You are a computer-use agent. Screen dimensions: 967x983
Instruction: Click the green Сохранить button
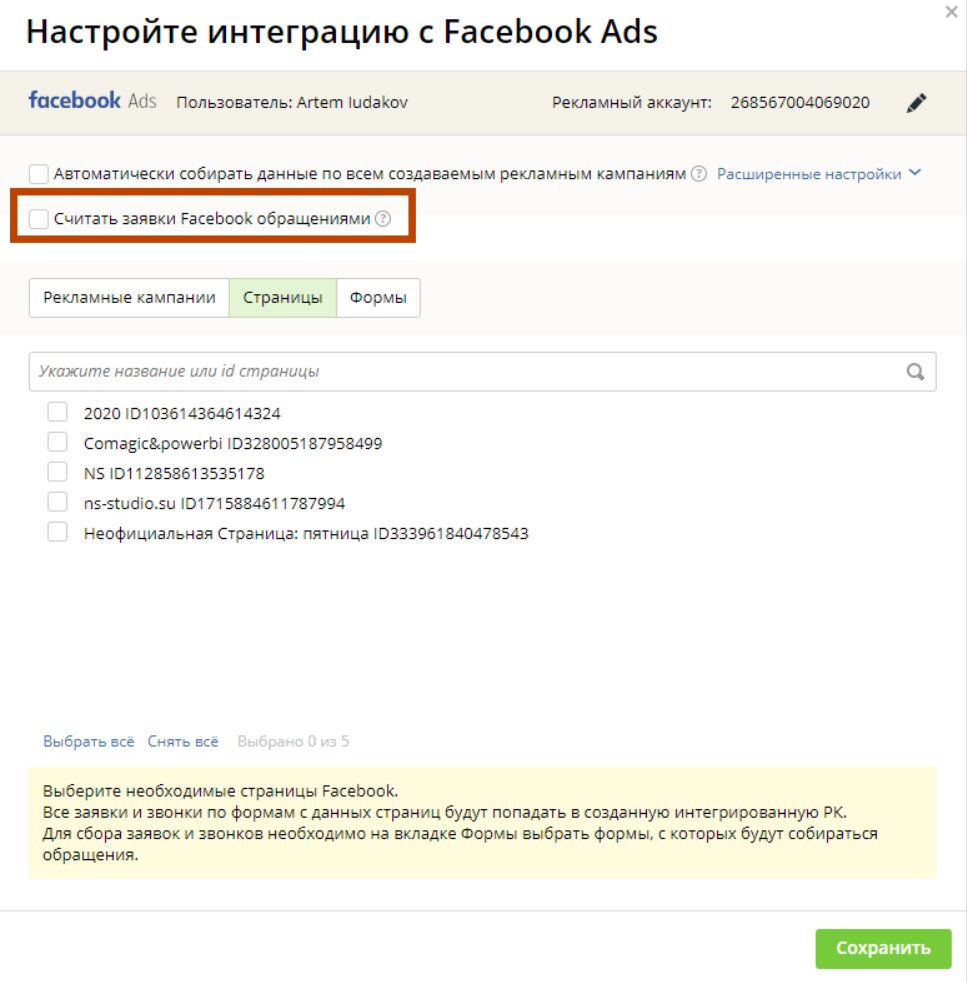(883, 949)
